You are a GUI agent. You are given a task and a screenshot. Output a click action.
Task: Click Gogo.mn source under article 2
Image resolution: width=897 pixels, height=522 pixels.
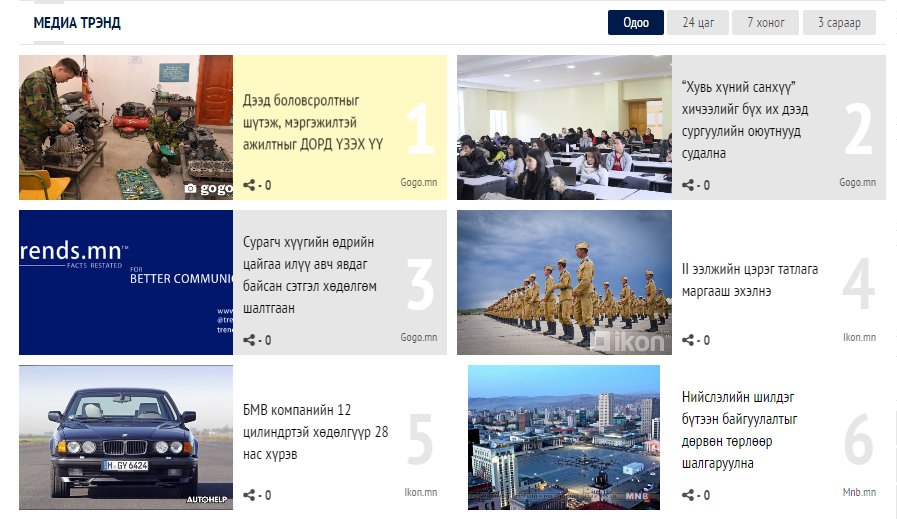click(x=857, y=183)
